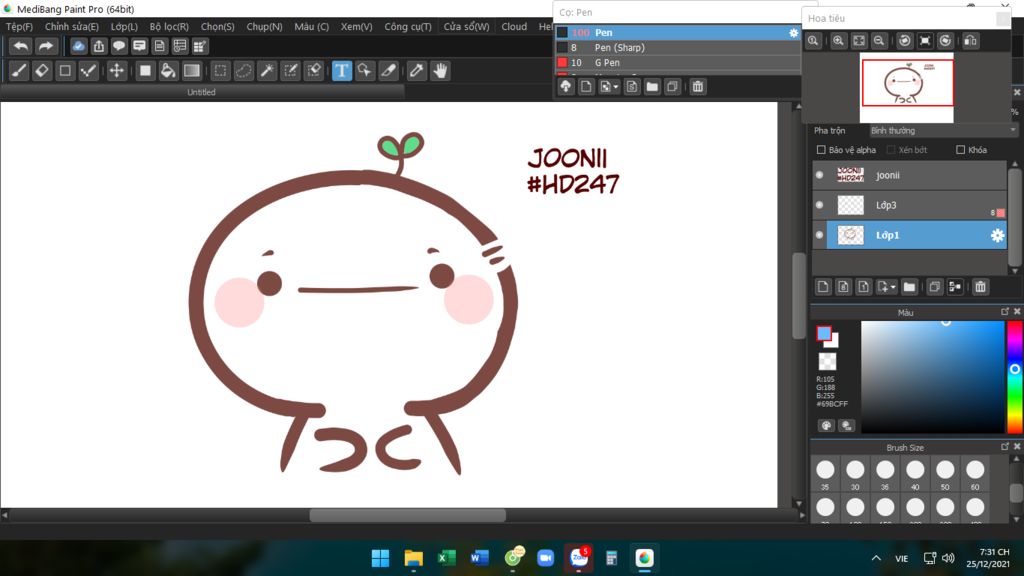
Task: Click the Redo arrow
Action: pos(45,46)
